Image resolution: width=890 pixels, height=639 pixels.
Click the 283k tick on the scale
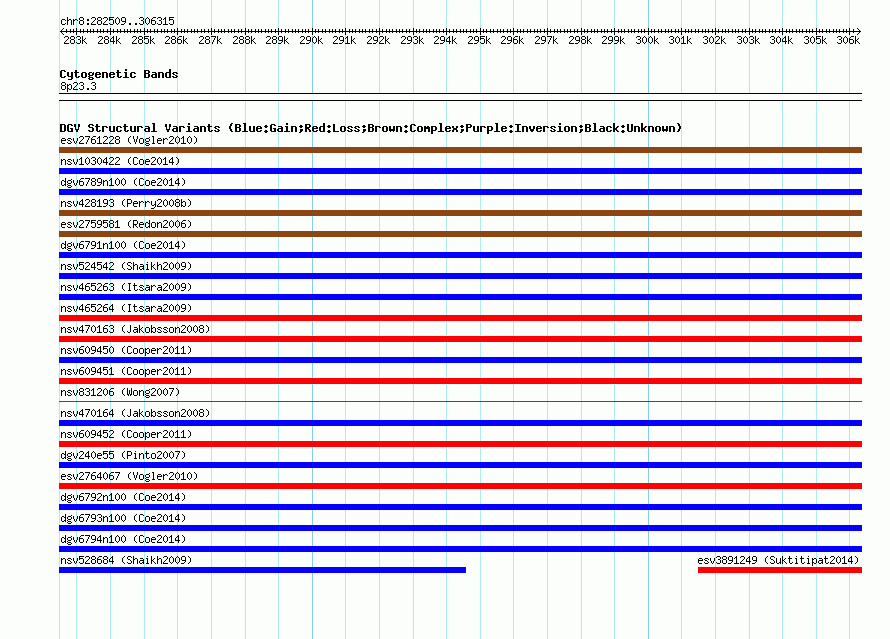click(75, 41)
